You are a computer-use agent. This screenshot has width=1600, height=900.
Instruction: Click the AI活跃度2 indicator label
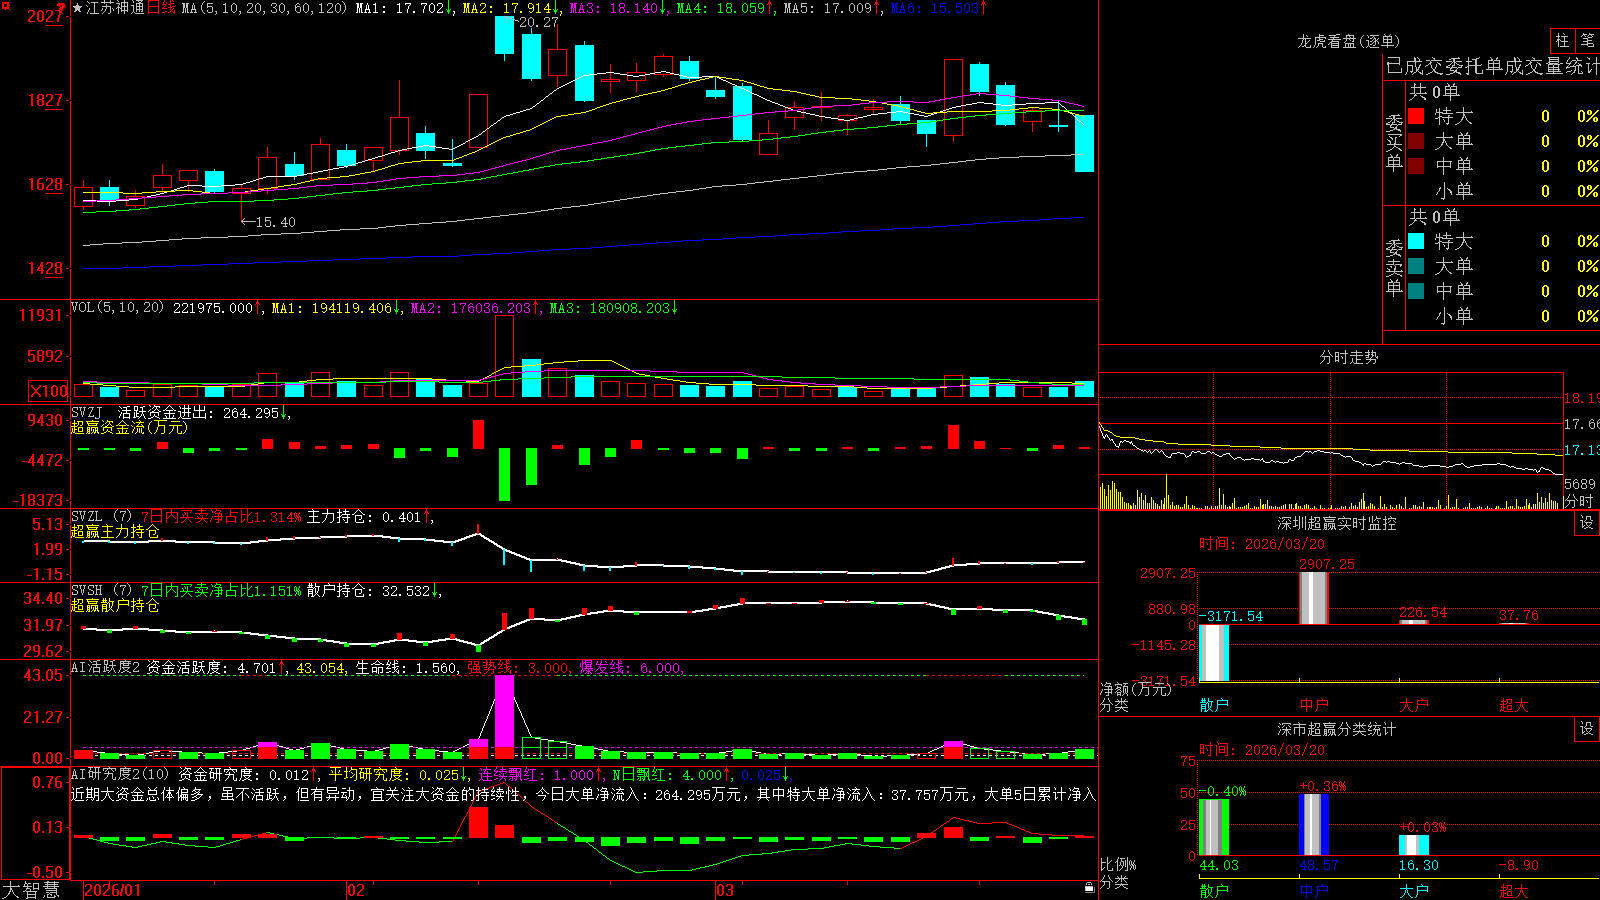click(106, 668)
